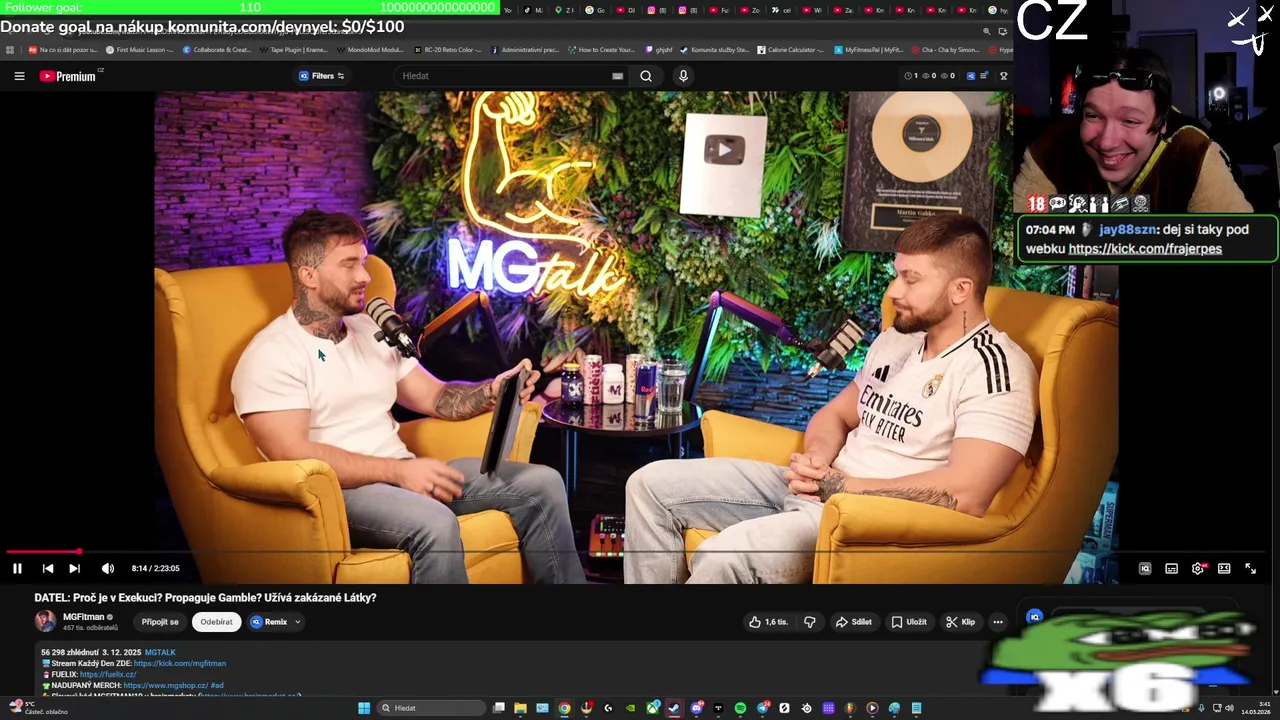Open the RC-20 Retro Color bookmark
Screen dimensions: 1280x720
click(447, 49)
